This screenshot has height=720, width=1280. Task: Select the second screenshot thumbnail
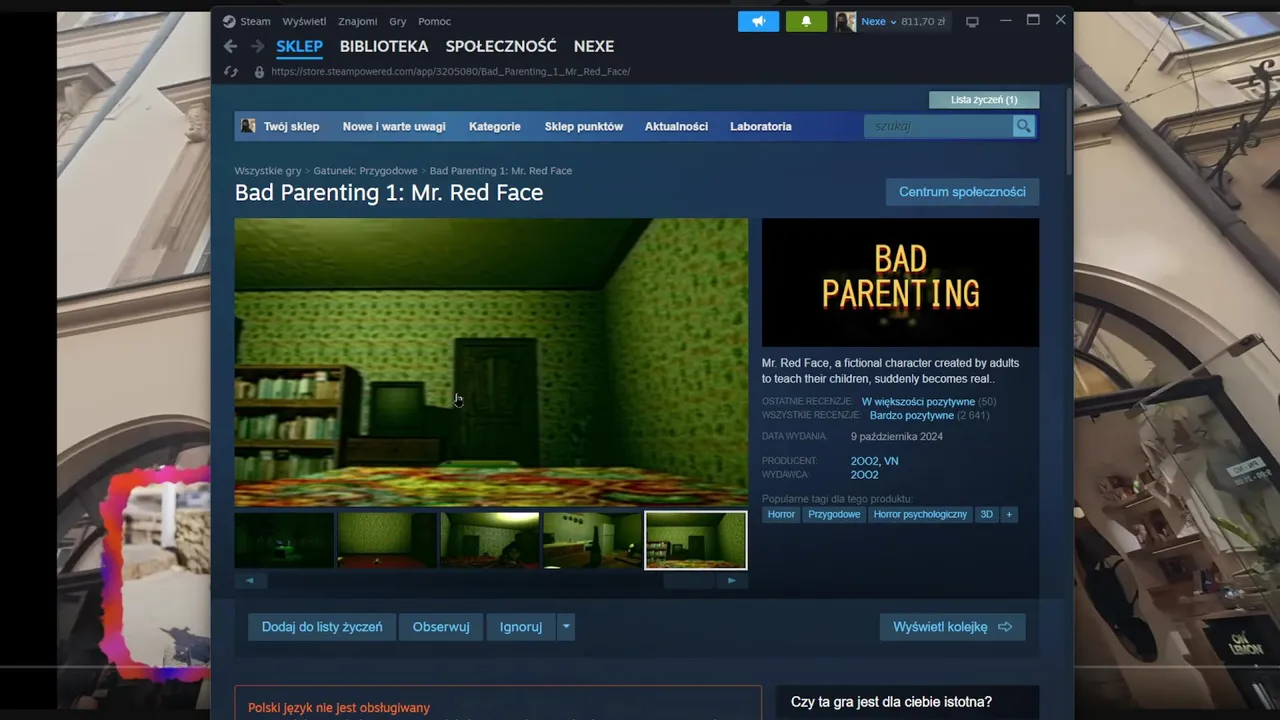pos(387,540)
